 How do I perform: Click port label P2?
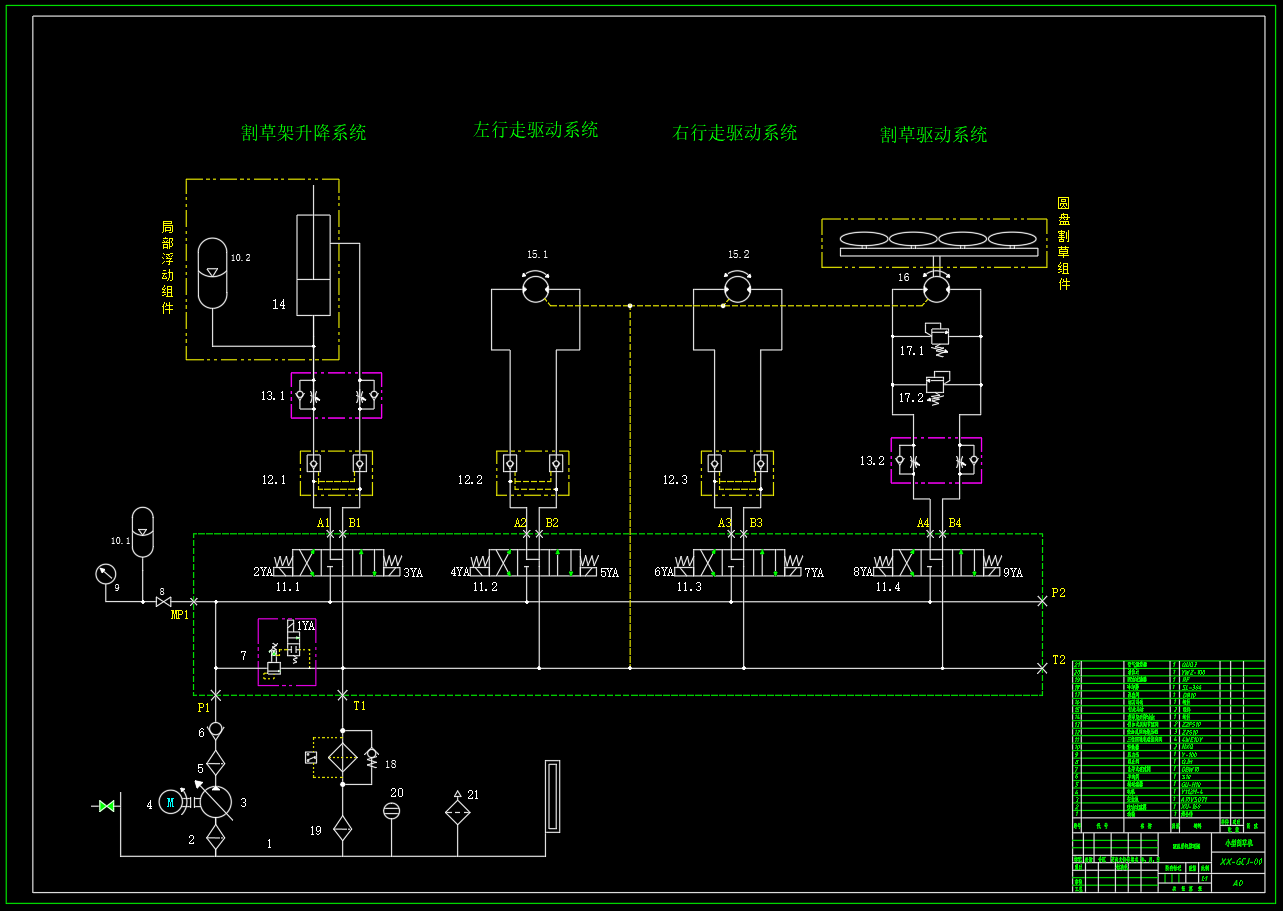point(1059,592)
